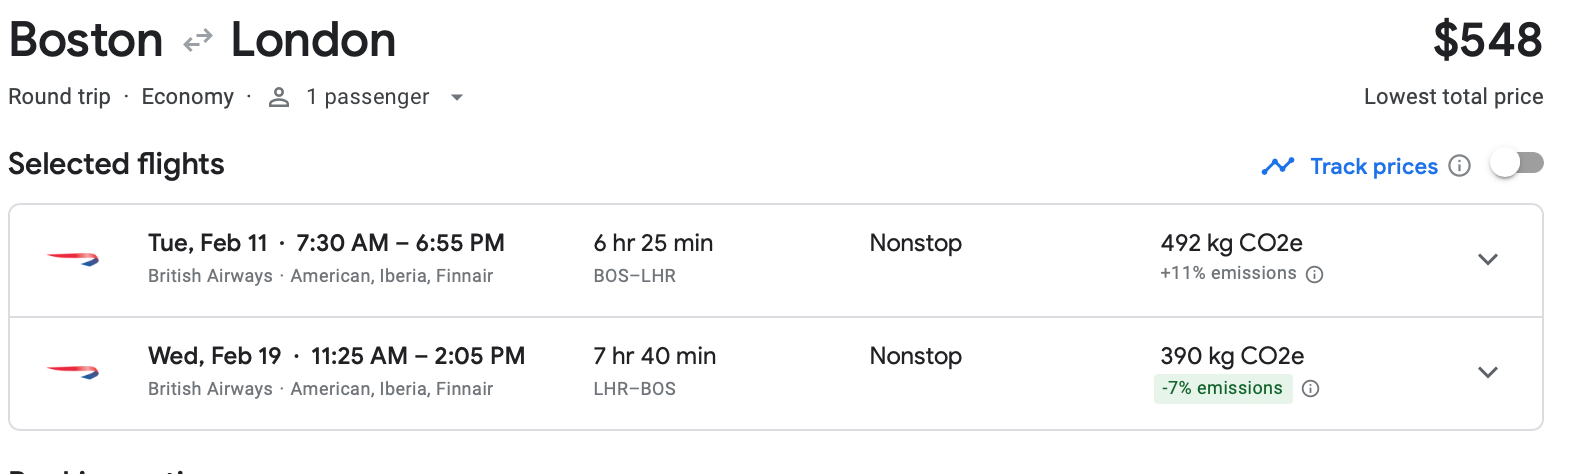Screen dimensions: 1574x474
Task: Click the swap arrows between Boston and London
Action: coord(198,41)
